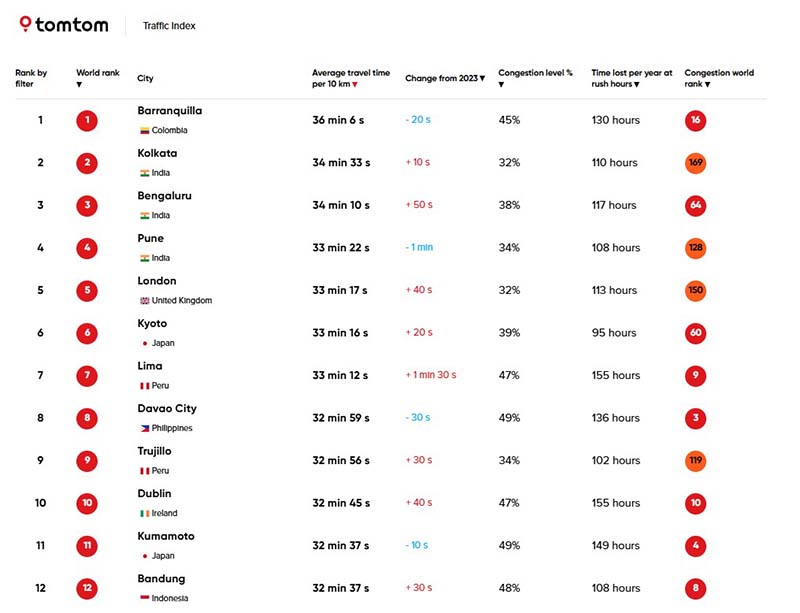Open the Traffic Index page title

(169, 26)
